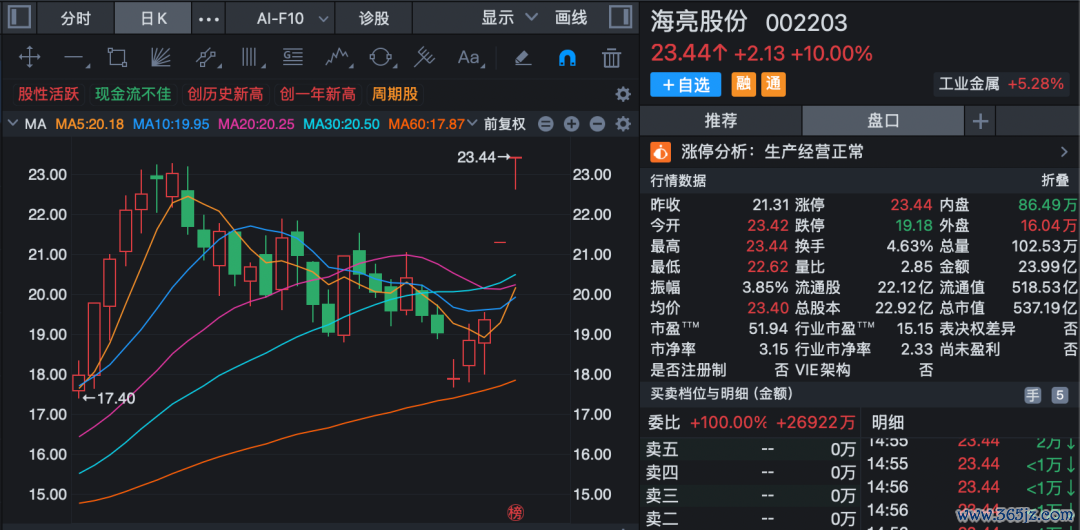Screen dimensions: 1080x530
Task: Select the horizontal line drawing tool
Action: (74, 58)
